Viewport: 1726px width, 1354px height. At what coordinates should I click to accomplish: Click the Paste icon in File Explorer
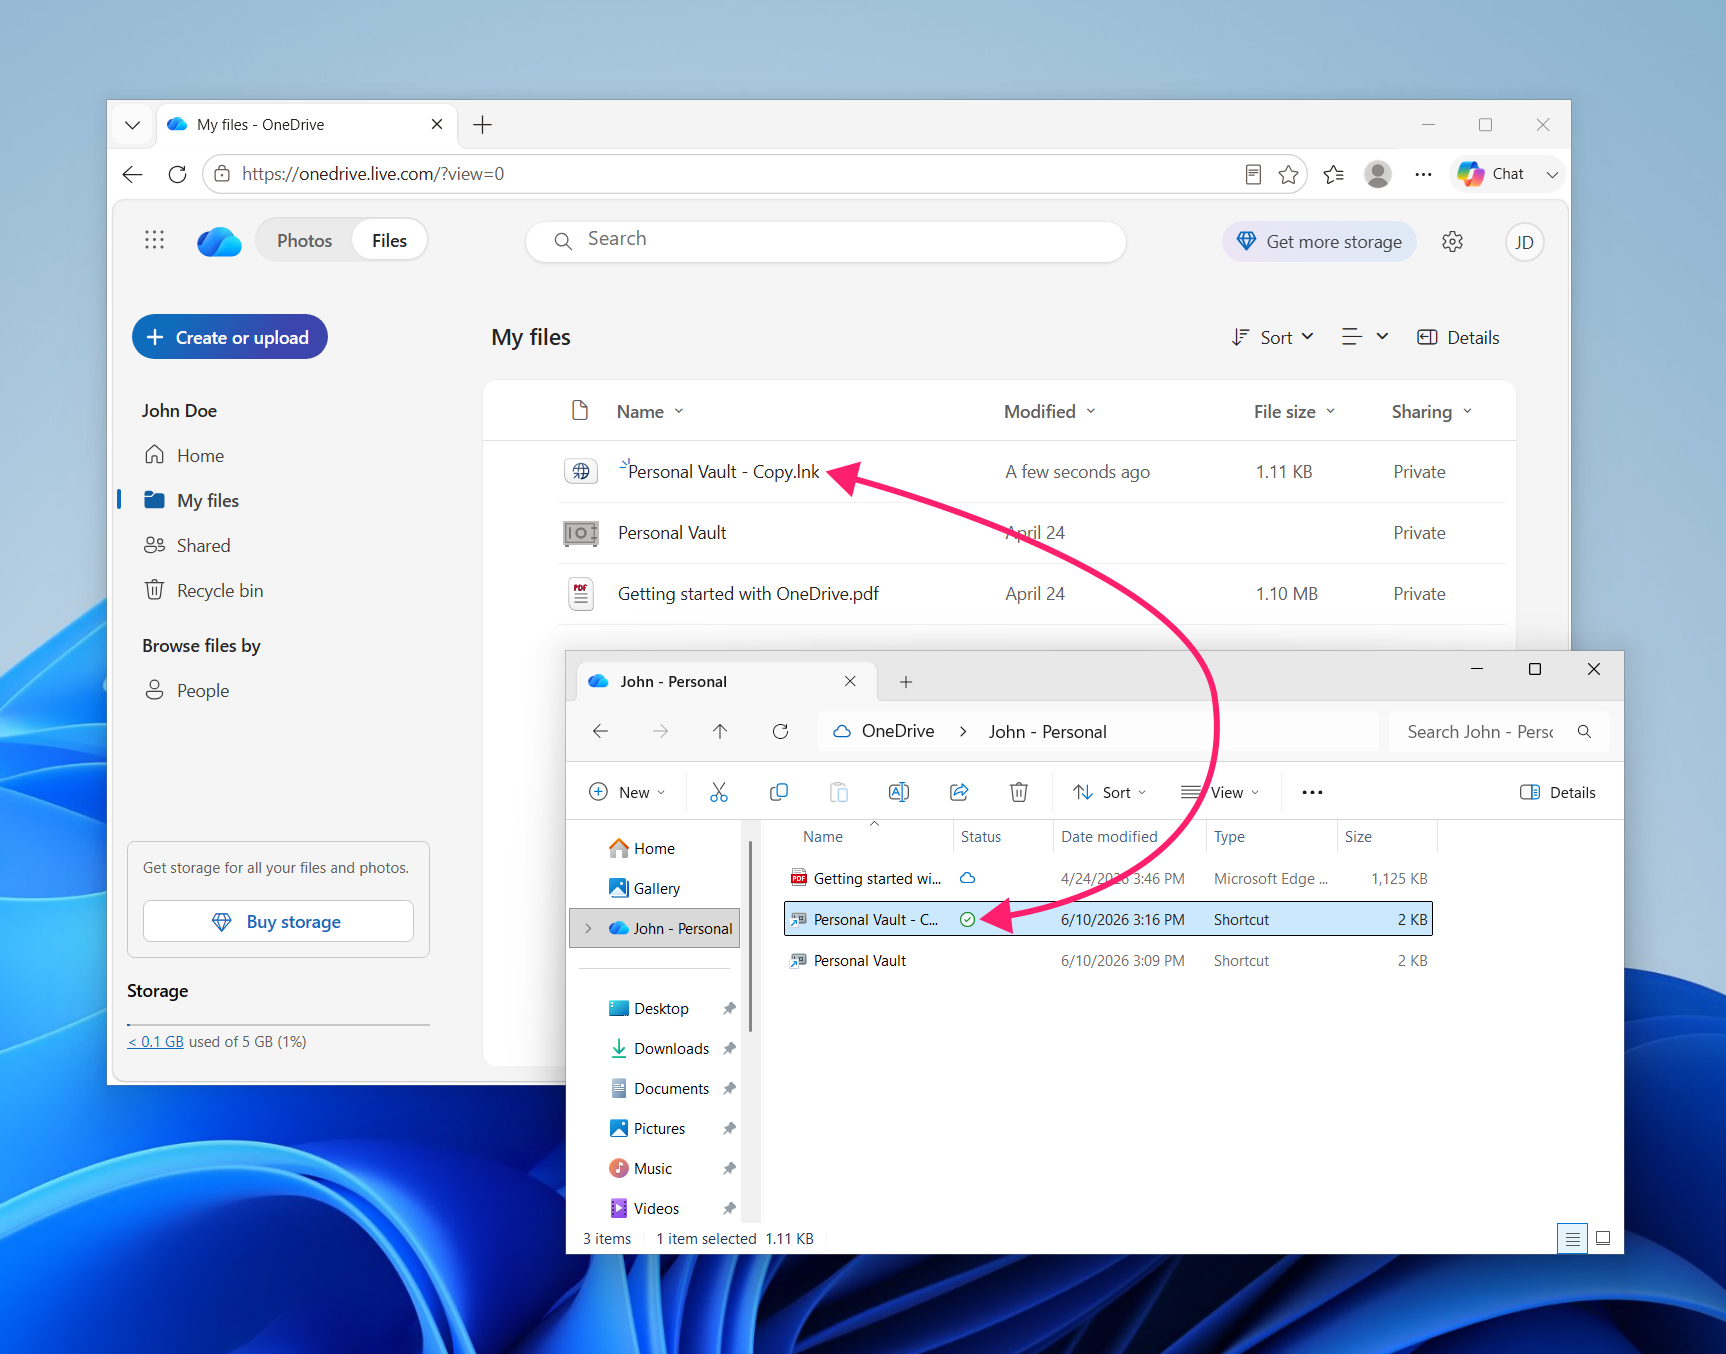pyautogui.click(x=838, y=792)
